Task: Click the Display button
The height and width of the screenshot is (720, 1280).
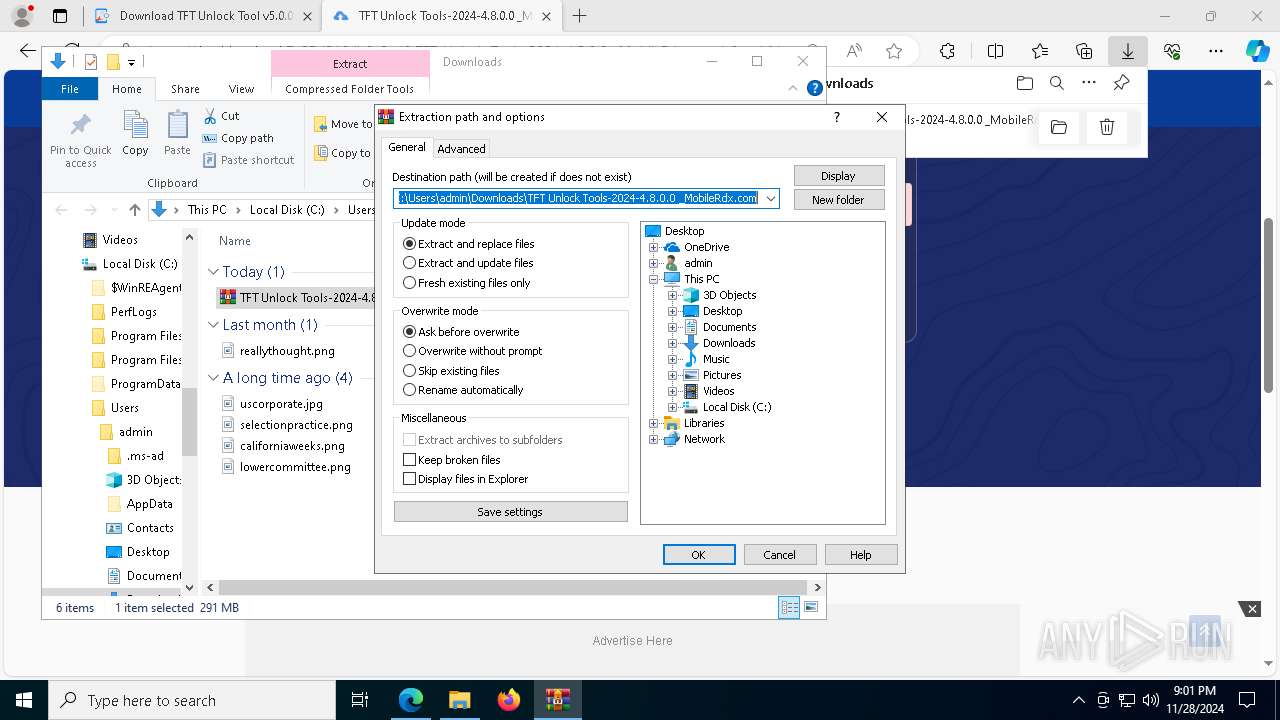Action: 838,175
